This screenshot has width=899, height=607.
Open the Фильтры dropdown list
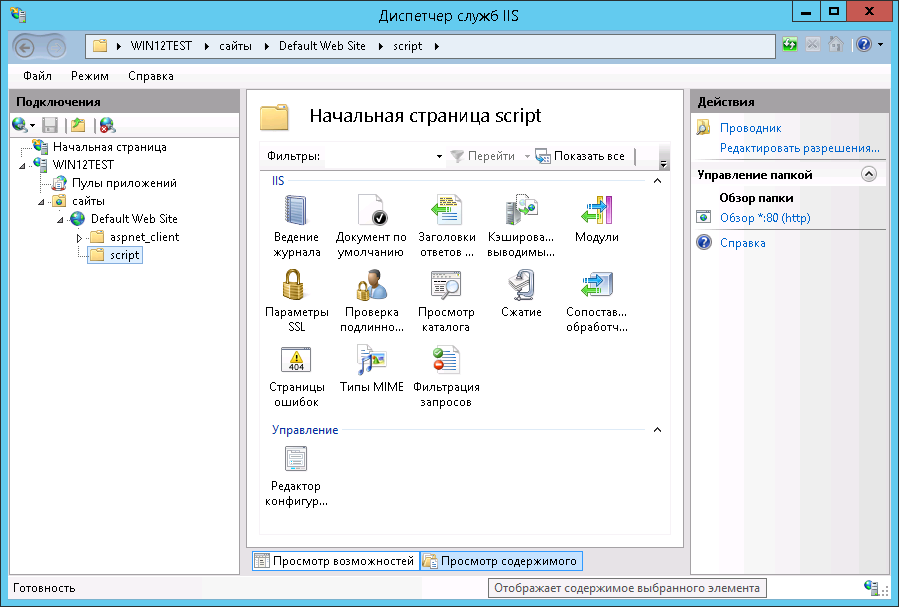coord(439,157)
